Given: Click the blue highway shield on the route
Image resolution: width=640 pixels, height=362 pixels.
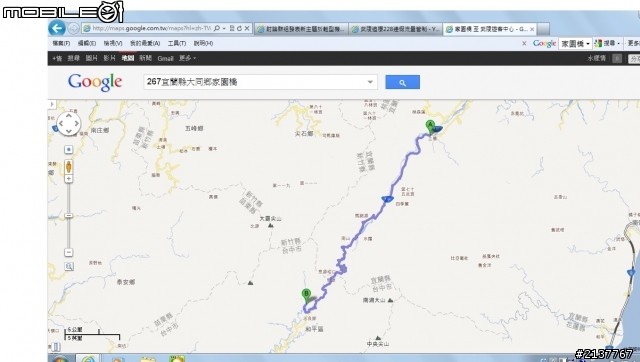Looking at the screenshot, I should (x=387, y=199).
